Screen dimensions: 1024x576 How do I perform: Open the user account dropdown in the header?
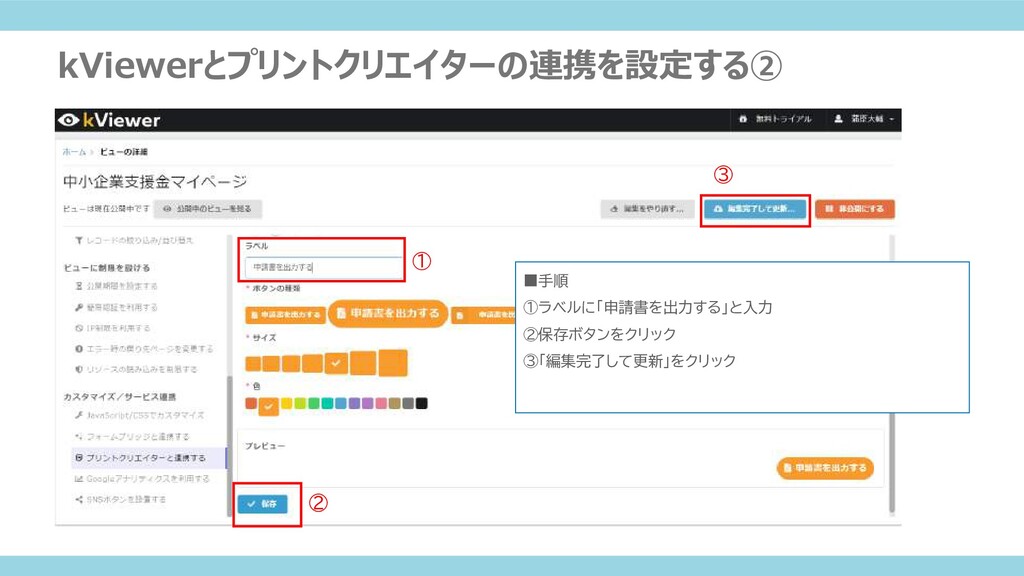pos(864,120)
